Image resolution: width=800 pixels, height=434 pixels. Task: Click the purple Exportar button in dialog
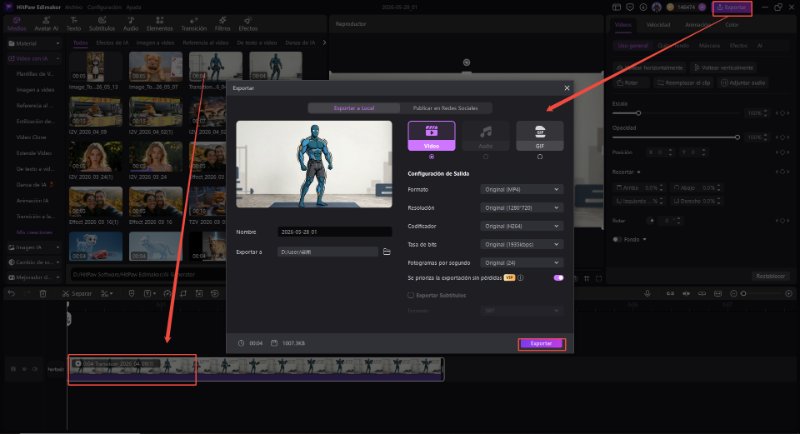click(x=541, y=344)
